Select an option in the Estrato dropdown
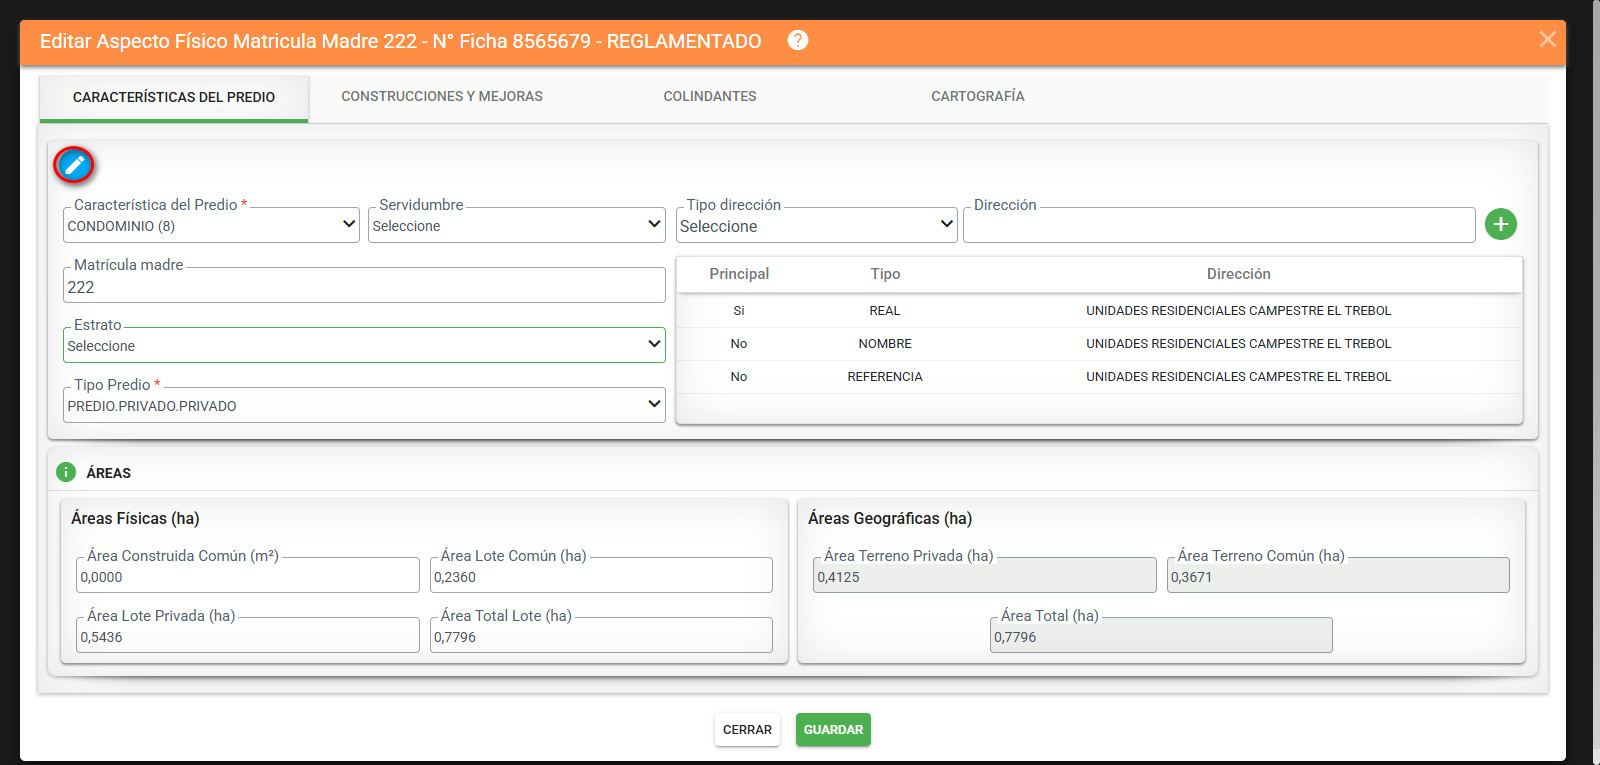The height and width of the screenshot is (765, 1600). pyautogui.click(x=364, y=345)
